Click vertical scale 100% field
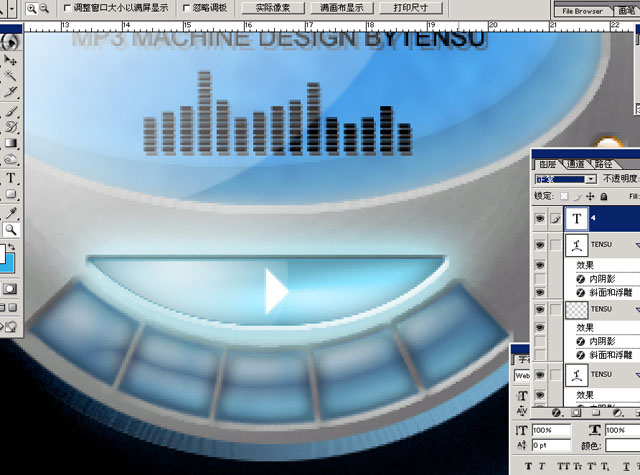The width and height of the screenshot is (640, 475). point(551,430)
